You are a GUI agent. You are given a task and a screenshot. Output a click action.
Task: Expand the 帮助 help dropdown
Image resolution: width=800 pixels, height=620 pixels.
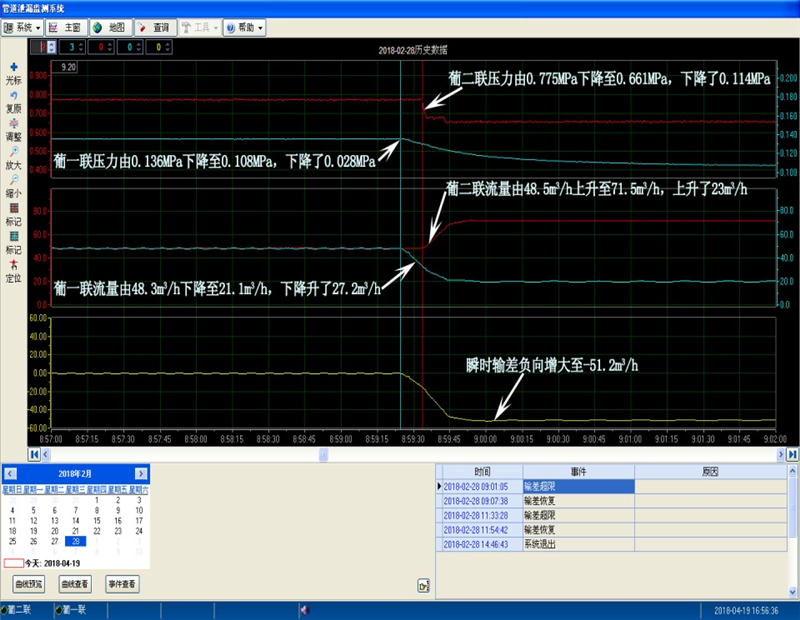(245, 28)
